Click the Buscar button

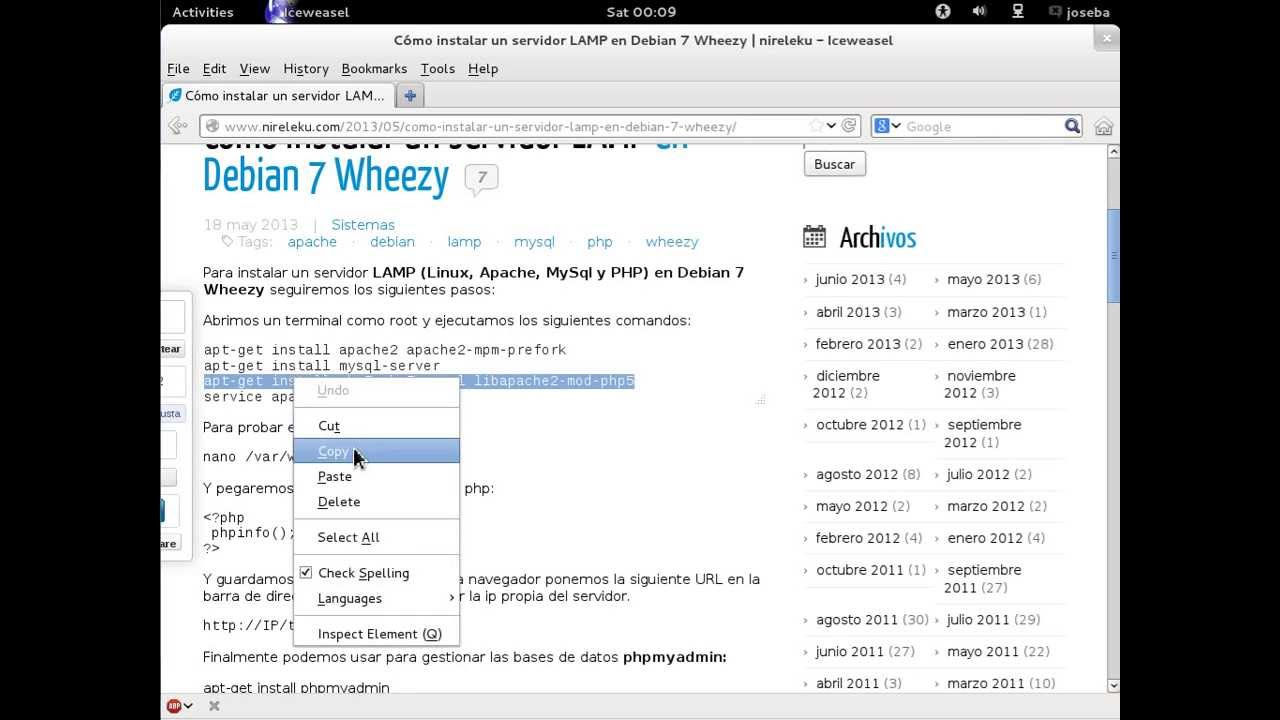pyautogui.click(x=834, y=164)
